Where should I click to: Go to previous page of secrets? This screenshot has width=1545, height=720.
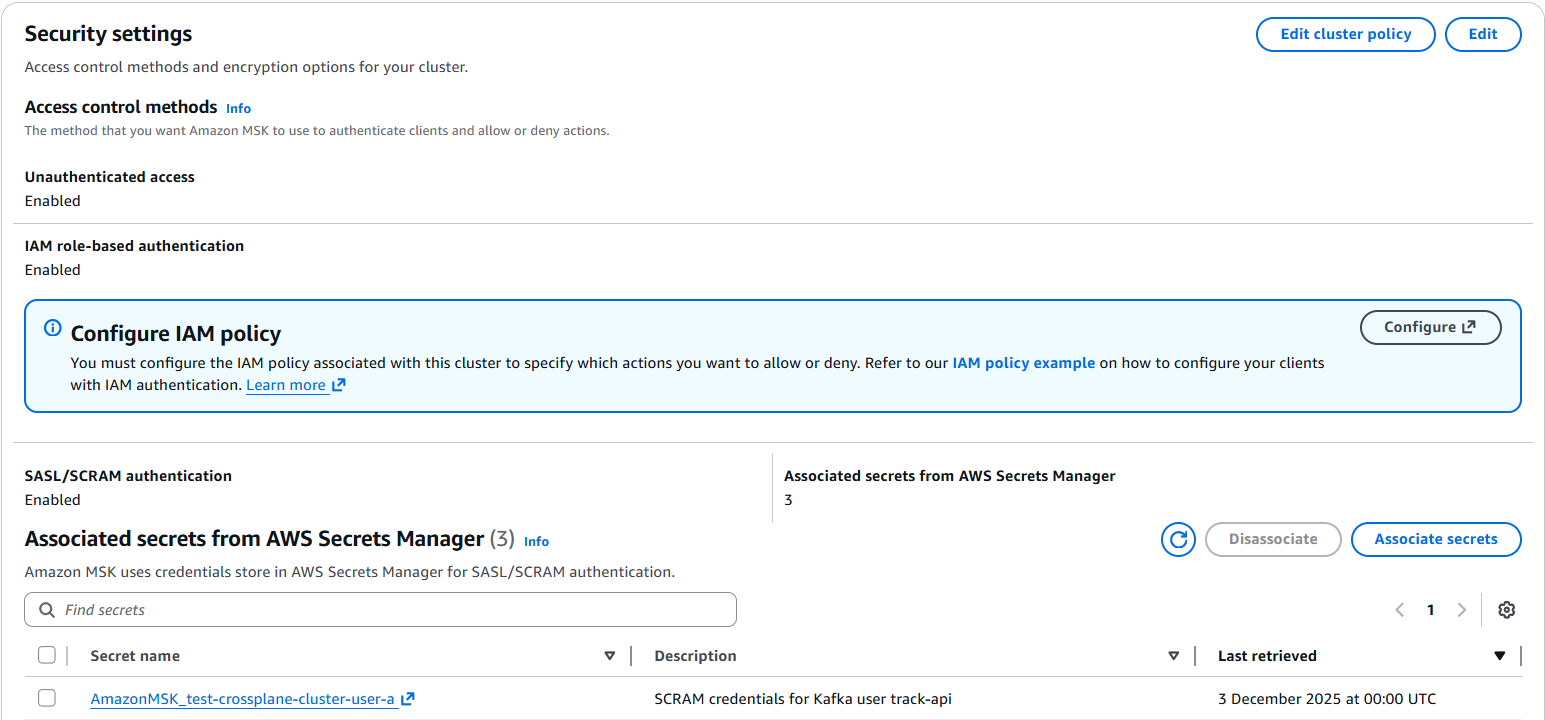click(x=1399, y=610)
